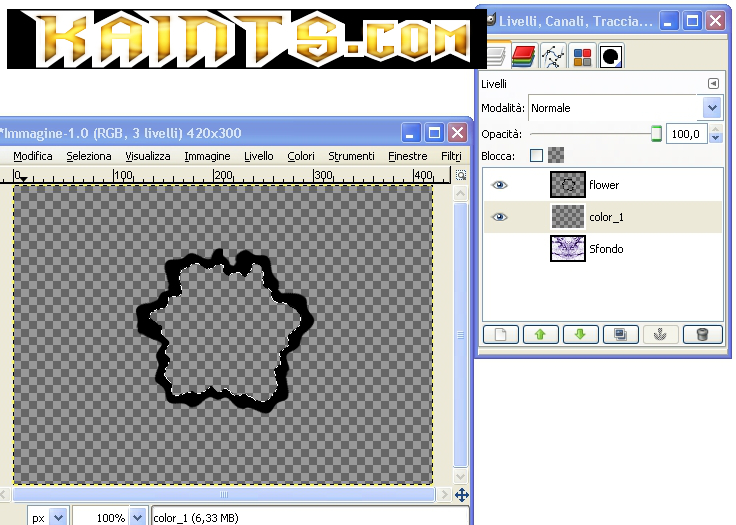This screenshot has width=736, height=525.
Task: Select the Sfondo layer thumbnail
Action: (567, 249)
